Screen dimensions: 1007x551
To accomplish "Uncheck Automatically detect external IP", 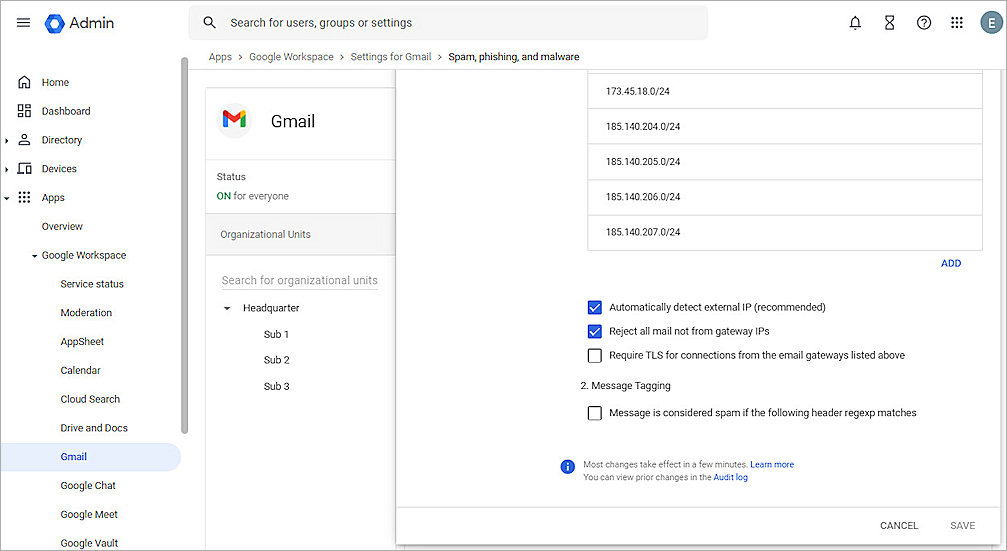I will [x=595, y=307].
